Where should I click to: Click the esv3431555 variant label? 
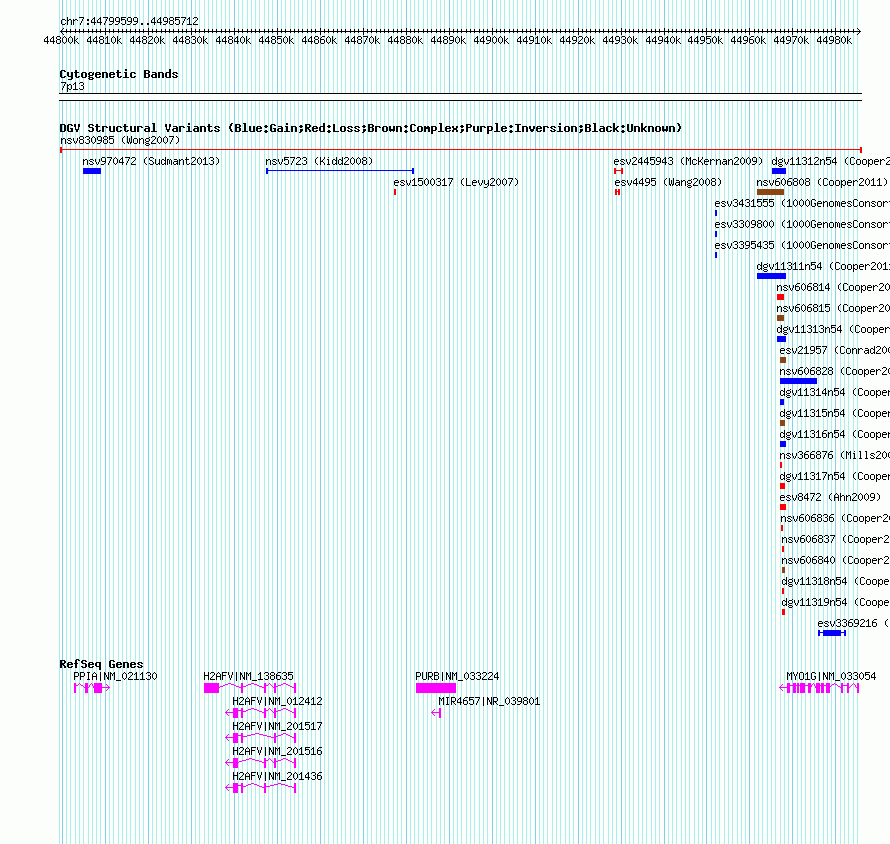(802, 203)
